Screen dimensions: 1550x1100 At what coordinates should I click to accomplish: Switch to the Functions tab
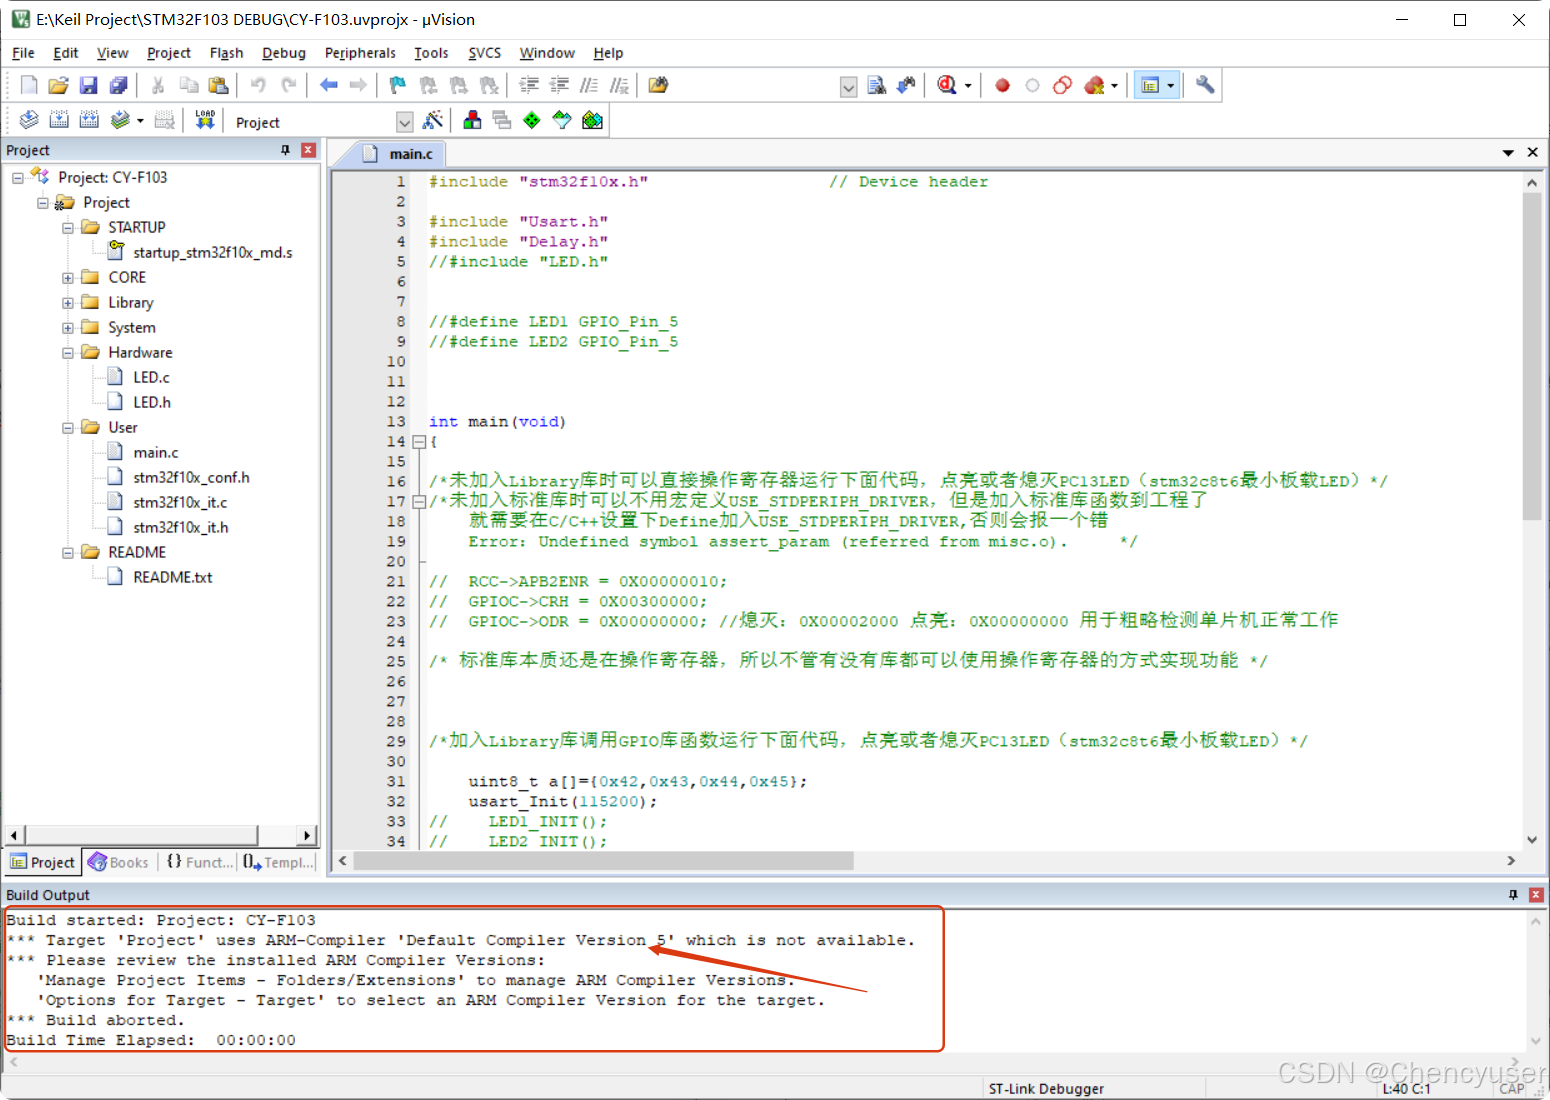pos(198,862)
